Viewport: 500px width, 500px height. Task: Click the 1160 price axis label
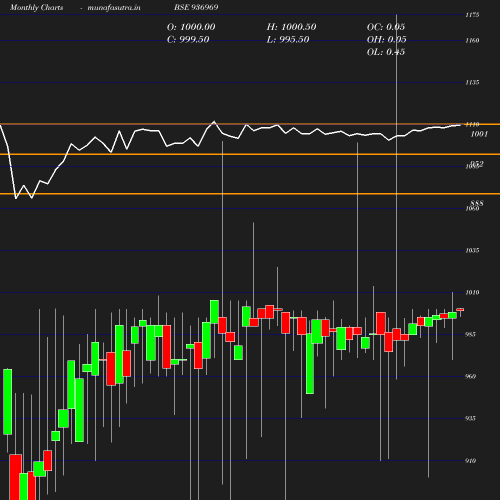(472, 40)
